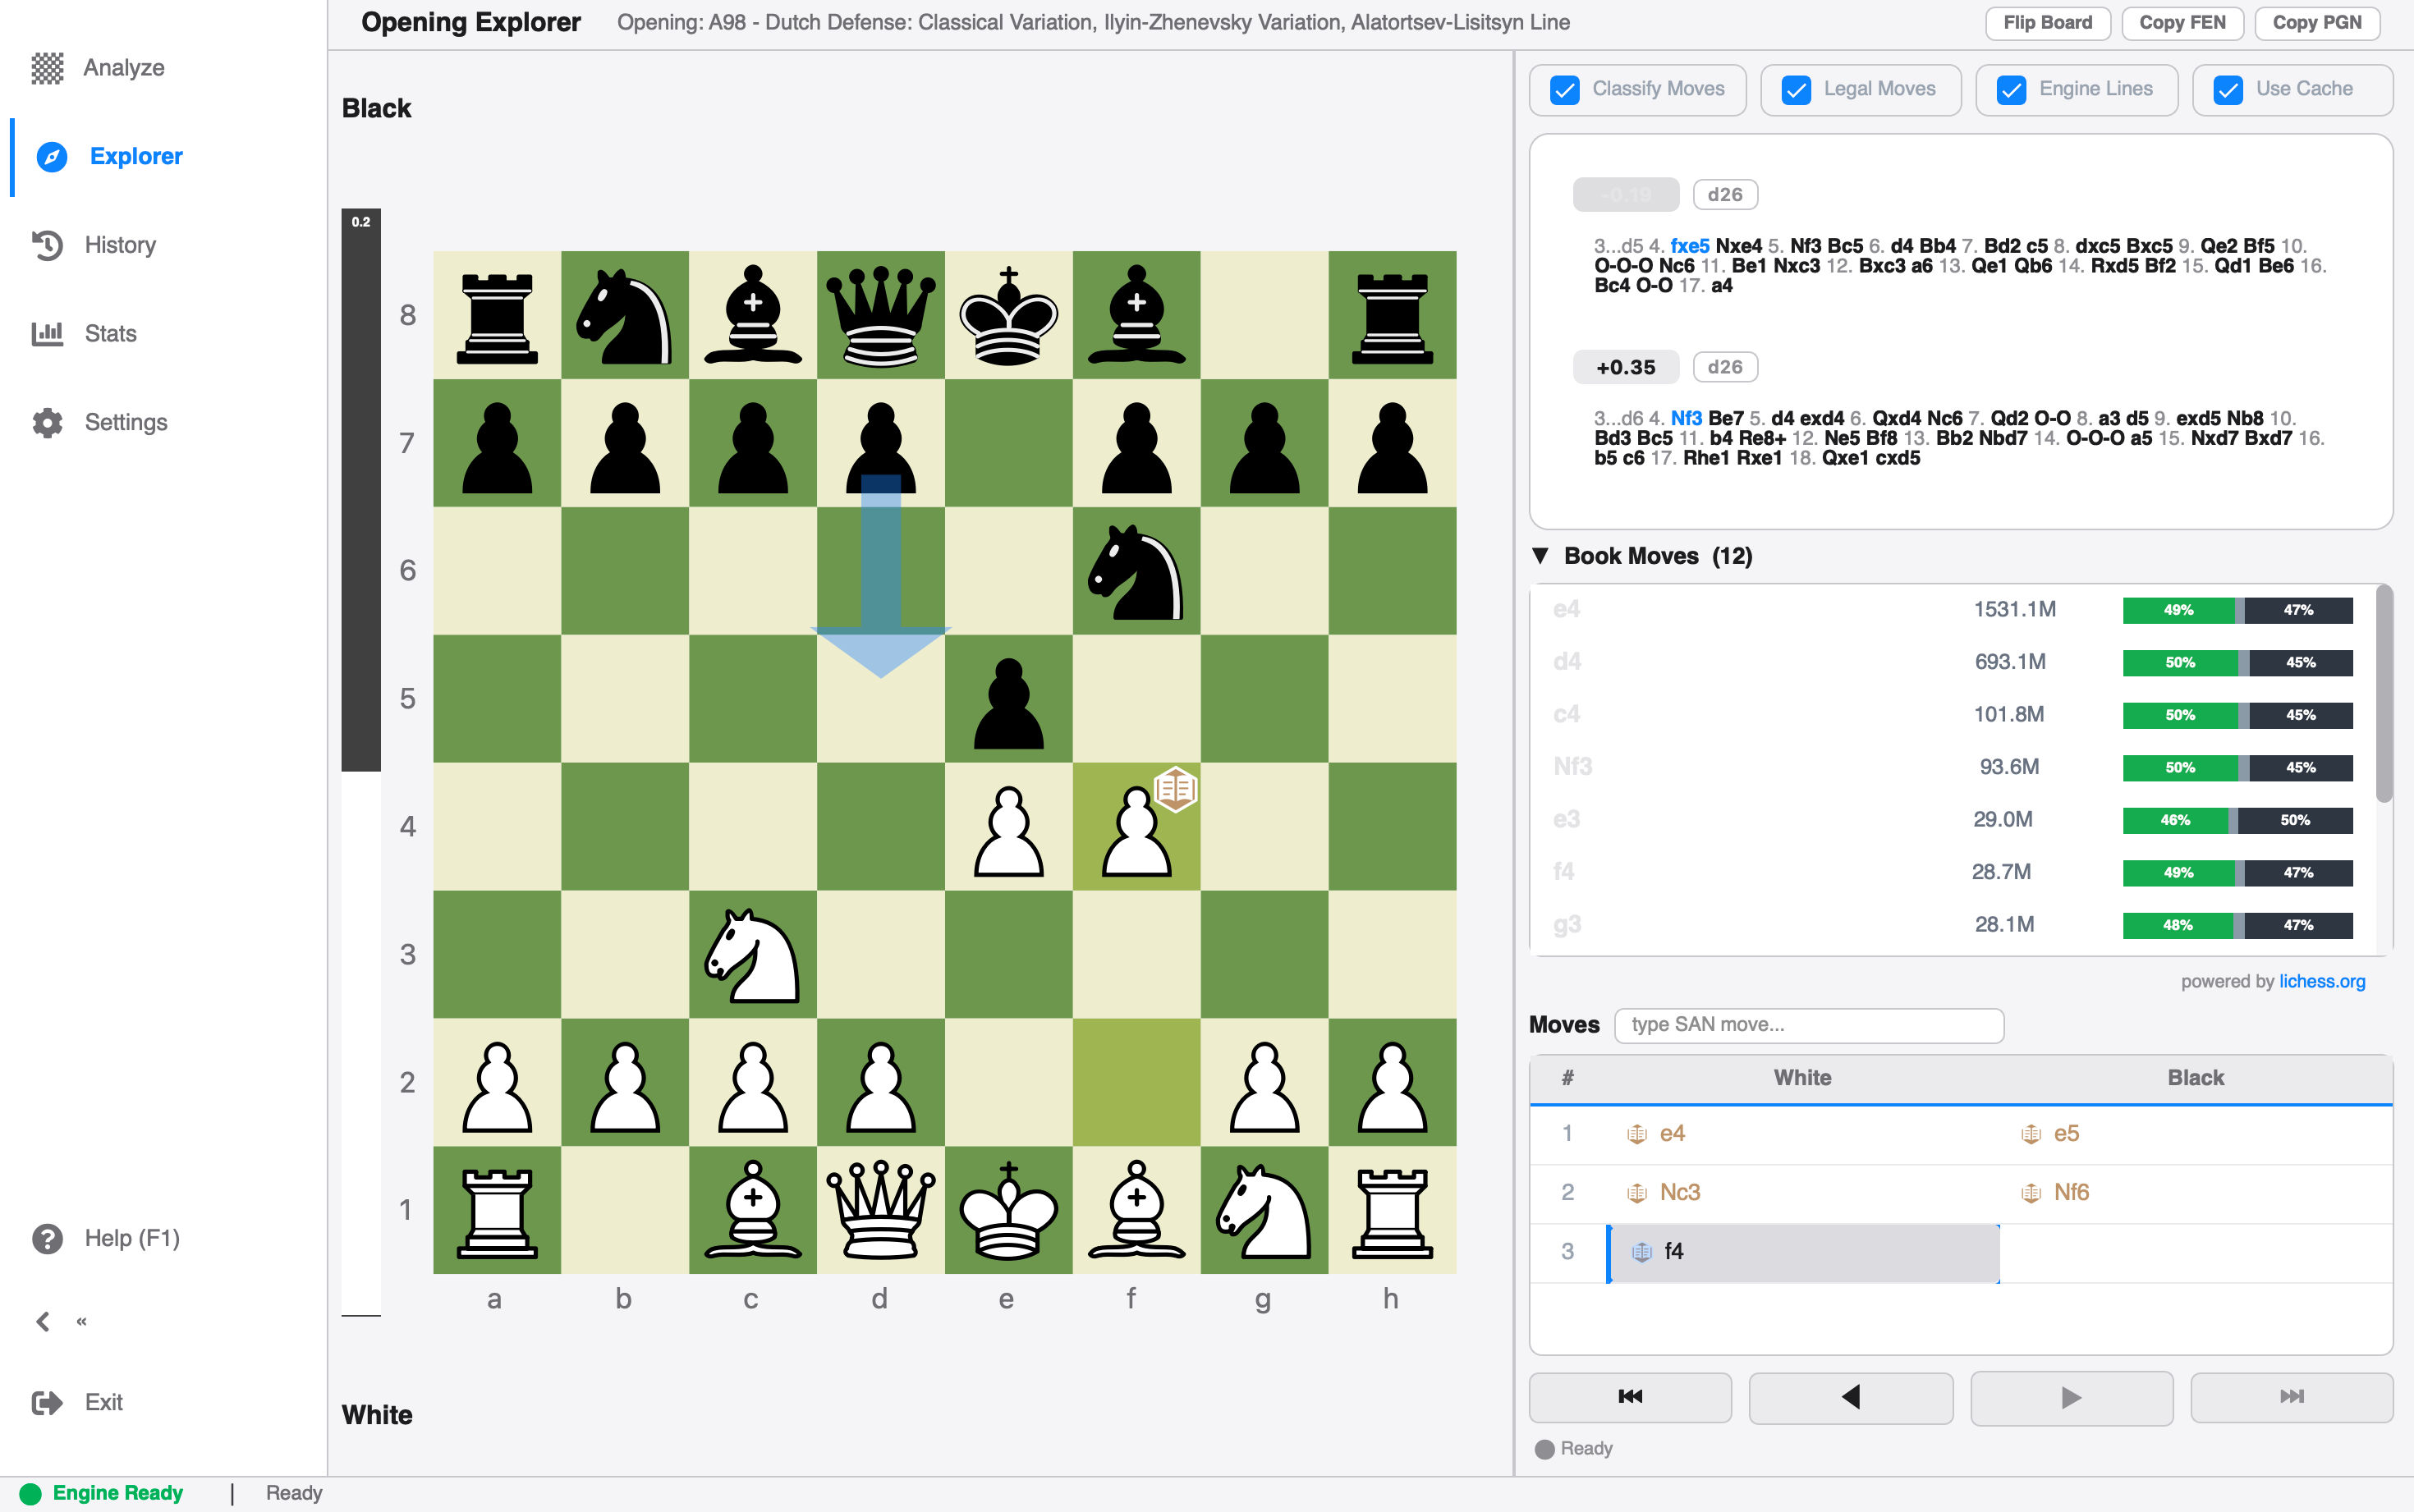Click the book icon next to Nc3 move
Image resolution: width=2414 pixels, height=1512 pixels.
coord(1637,1192)
